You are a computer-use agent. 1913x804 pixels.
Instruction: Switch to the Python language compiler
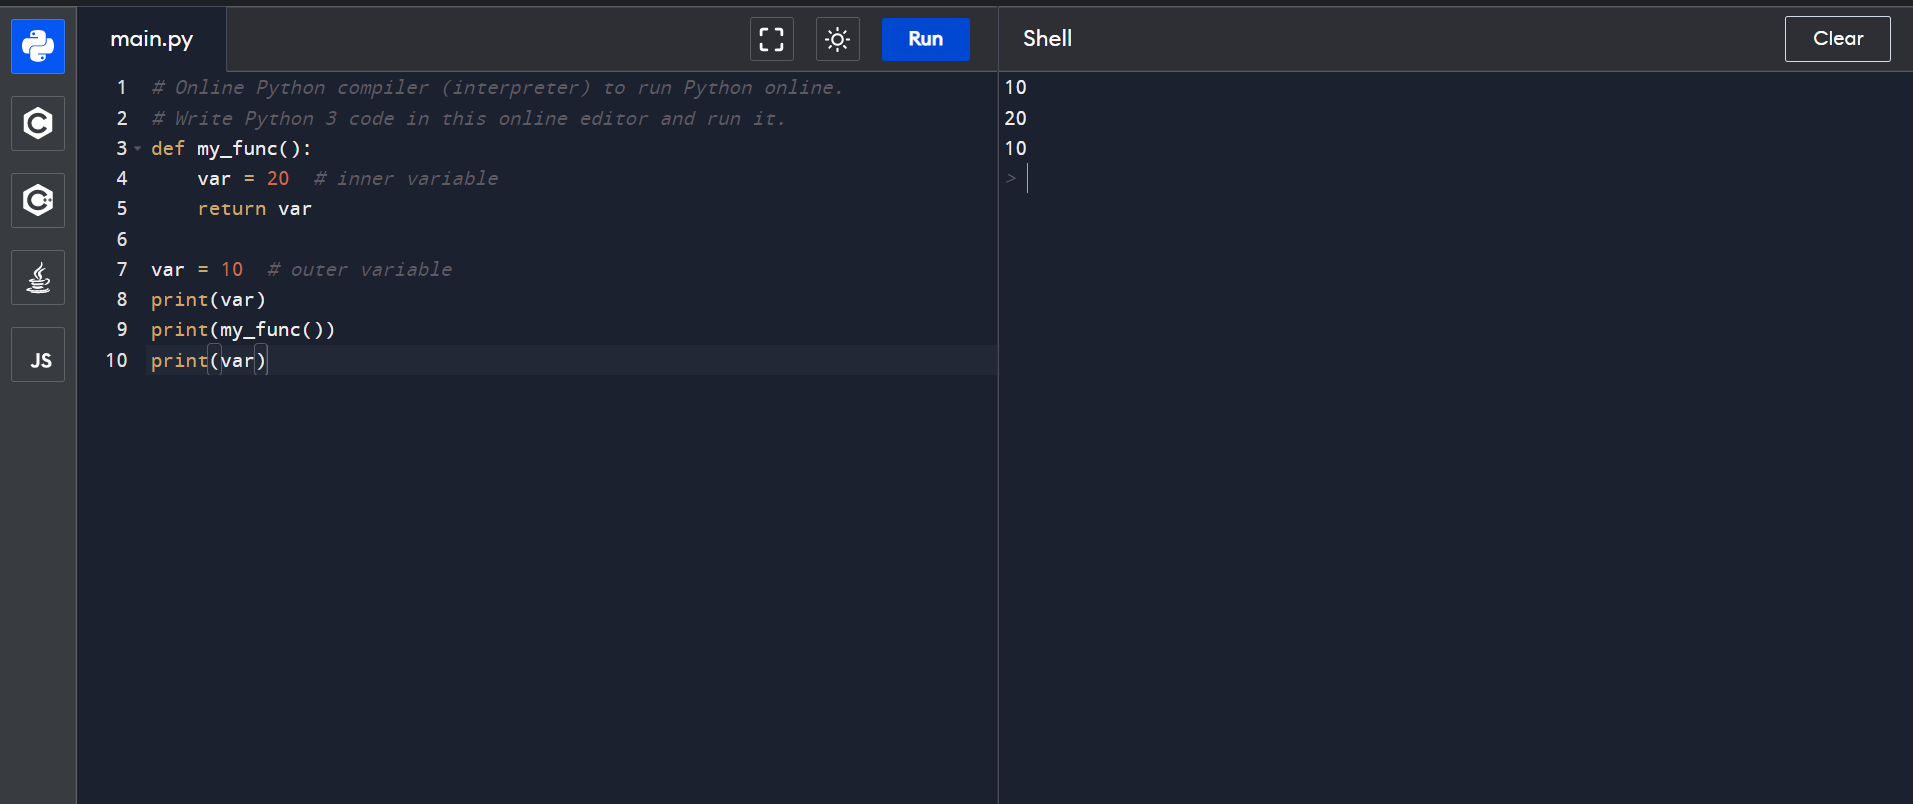point(38,46)
